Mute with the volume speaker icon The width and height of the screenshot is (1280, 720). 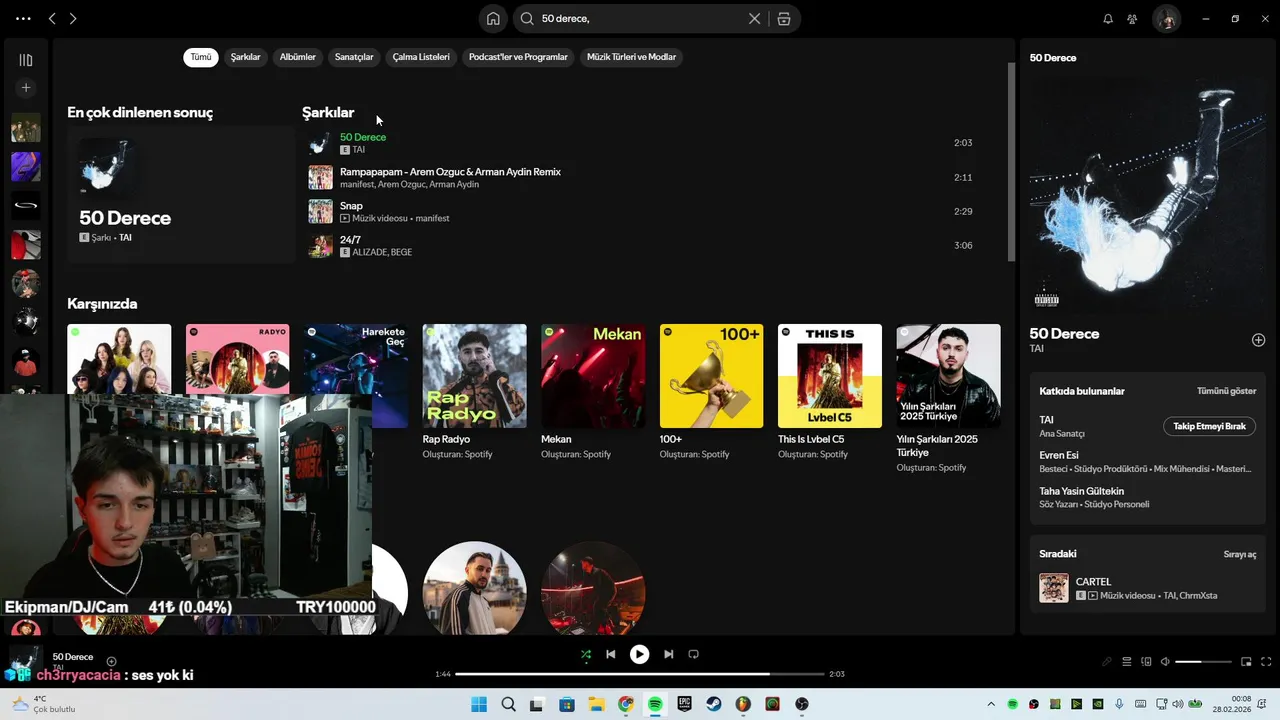[x=1165, y=661]
